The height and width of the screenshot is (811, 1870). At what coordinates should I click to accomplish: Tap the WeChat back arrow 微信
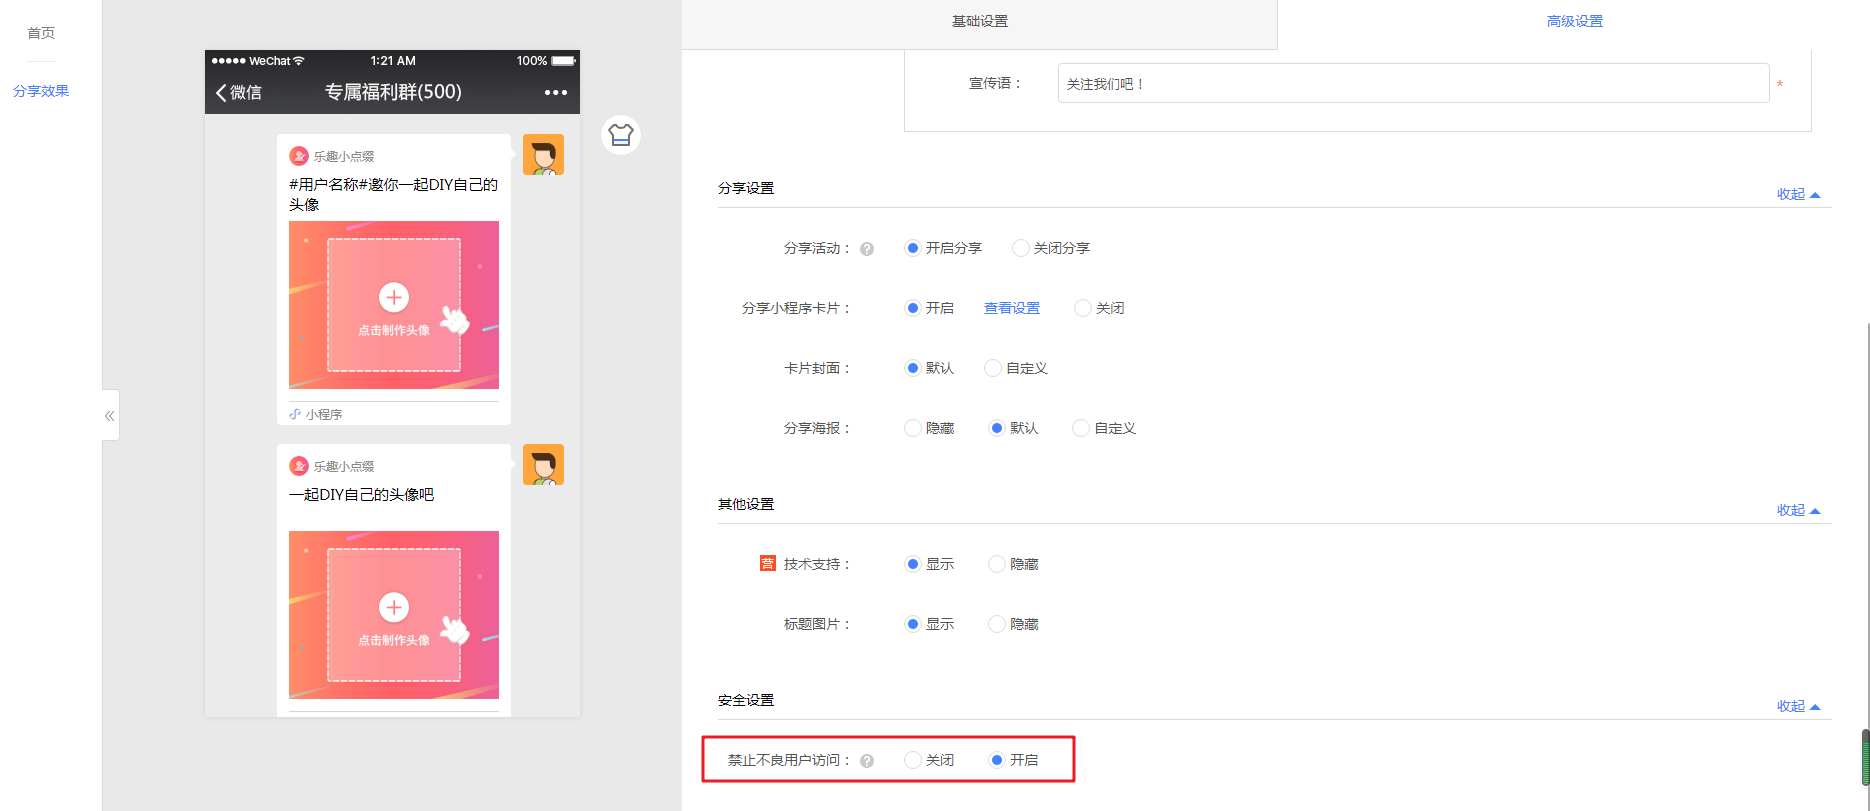pos(239,92)
